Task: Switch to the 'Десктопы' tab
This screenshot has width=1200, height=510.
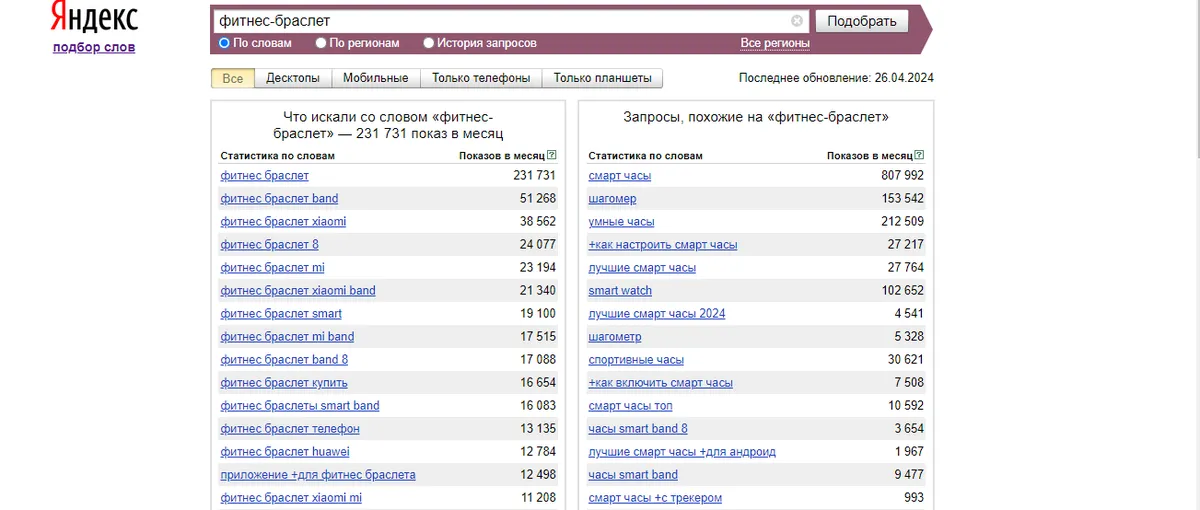Action: (293, 78)
